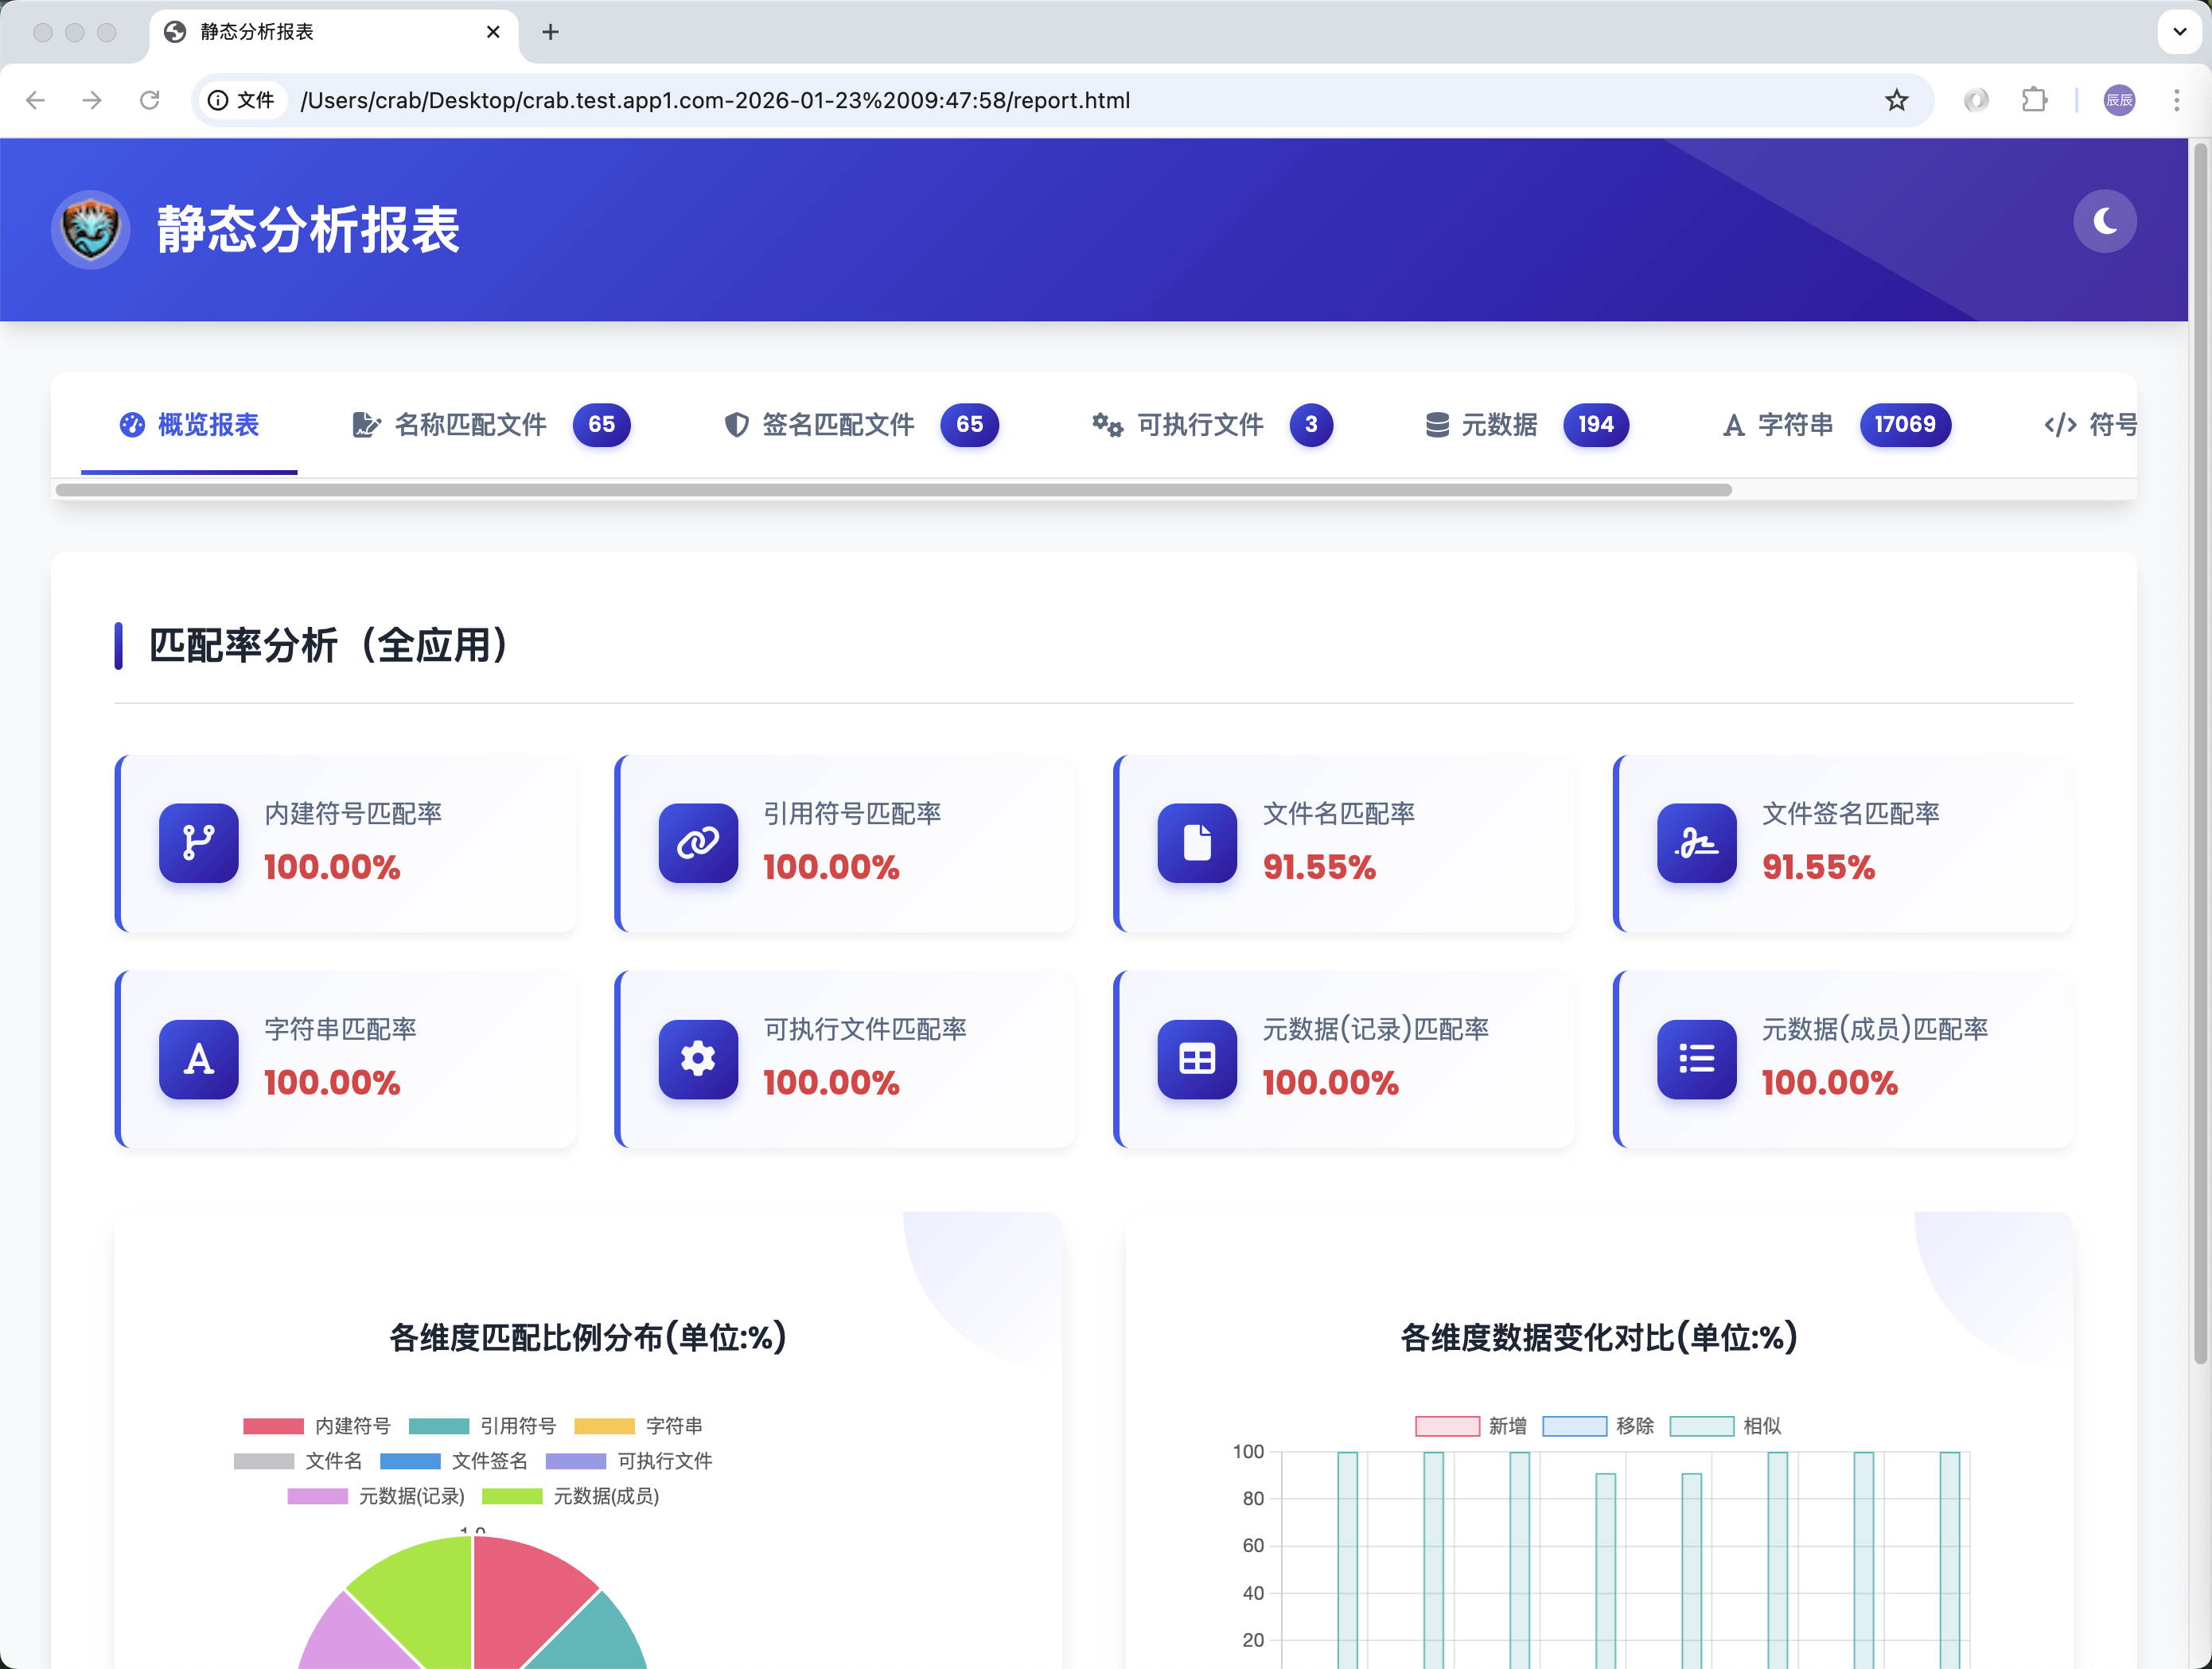Click the table icon of 元数据(记录)匹配率
The width and height of the screenshot is (2212, 1669).
(x=1197, y=1059)
